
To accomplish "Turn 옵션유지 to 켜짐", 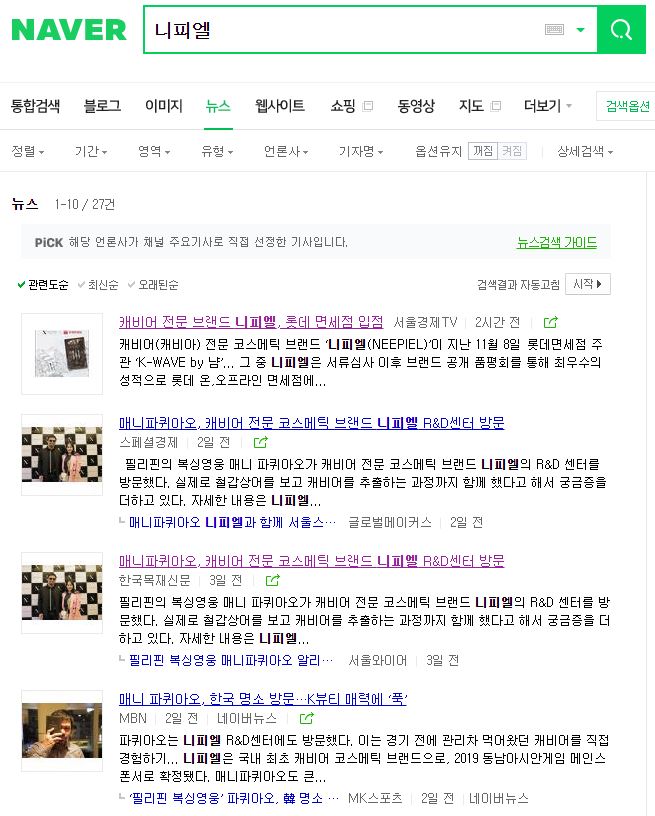I will click(x=512, y=151).
